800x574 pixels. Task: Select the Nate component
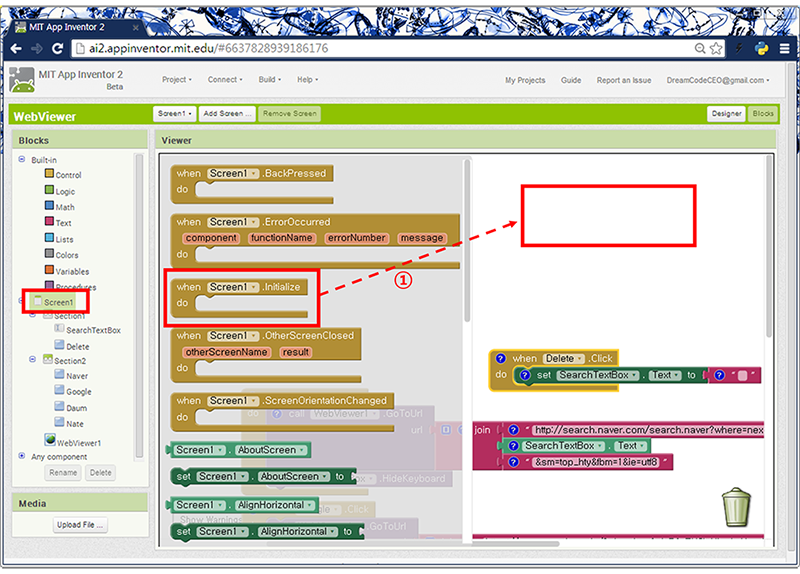(x=69, y=423)
